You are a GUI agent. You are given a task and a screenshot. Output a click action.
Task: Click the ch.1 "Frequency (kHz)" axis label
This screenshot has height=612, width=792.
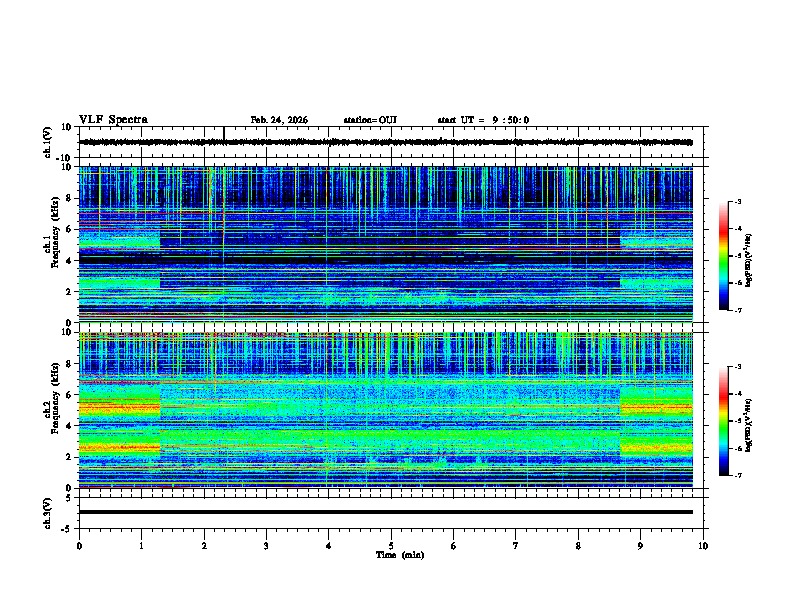coord(55,232)
